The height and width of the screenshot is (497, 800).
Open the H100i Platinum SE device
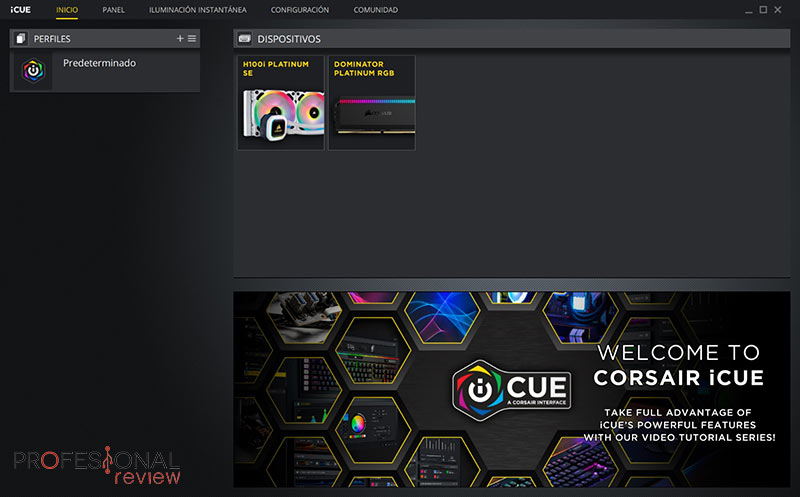click(281, 103)
